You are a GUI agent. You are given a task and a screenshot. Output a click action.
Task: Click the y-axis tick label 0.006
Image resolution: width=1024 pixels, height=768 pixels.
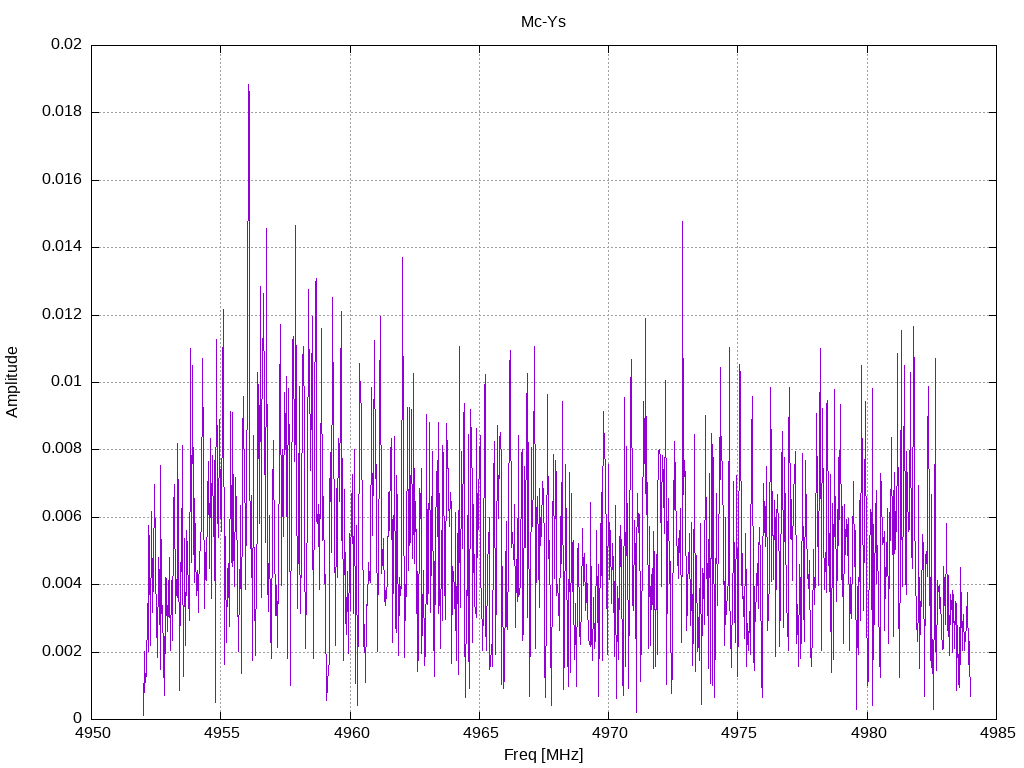pos(62,517)
